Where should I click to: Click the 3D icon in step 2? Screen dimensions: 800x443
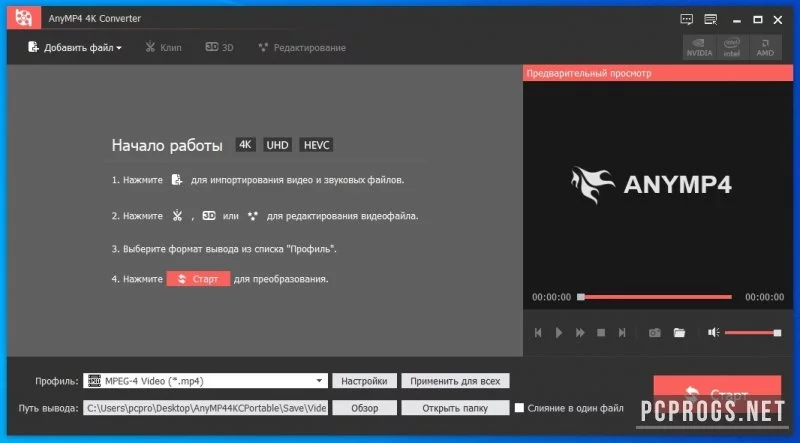209,215
